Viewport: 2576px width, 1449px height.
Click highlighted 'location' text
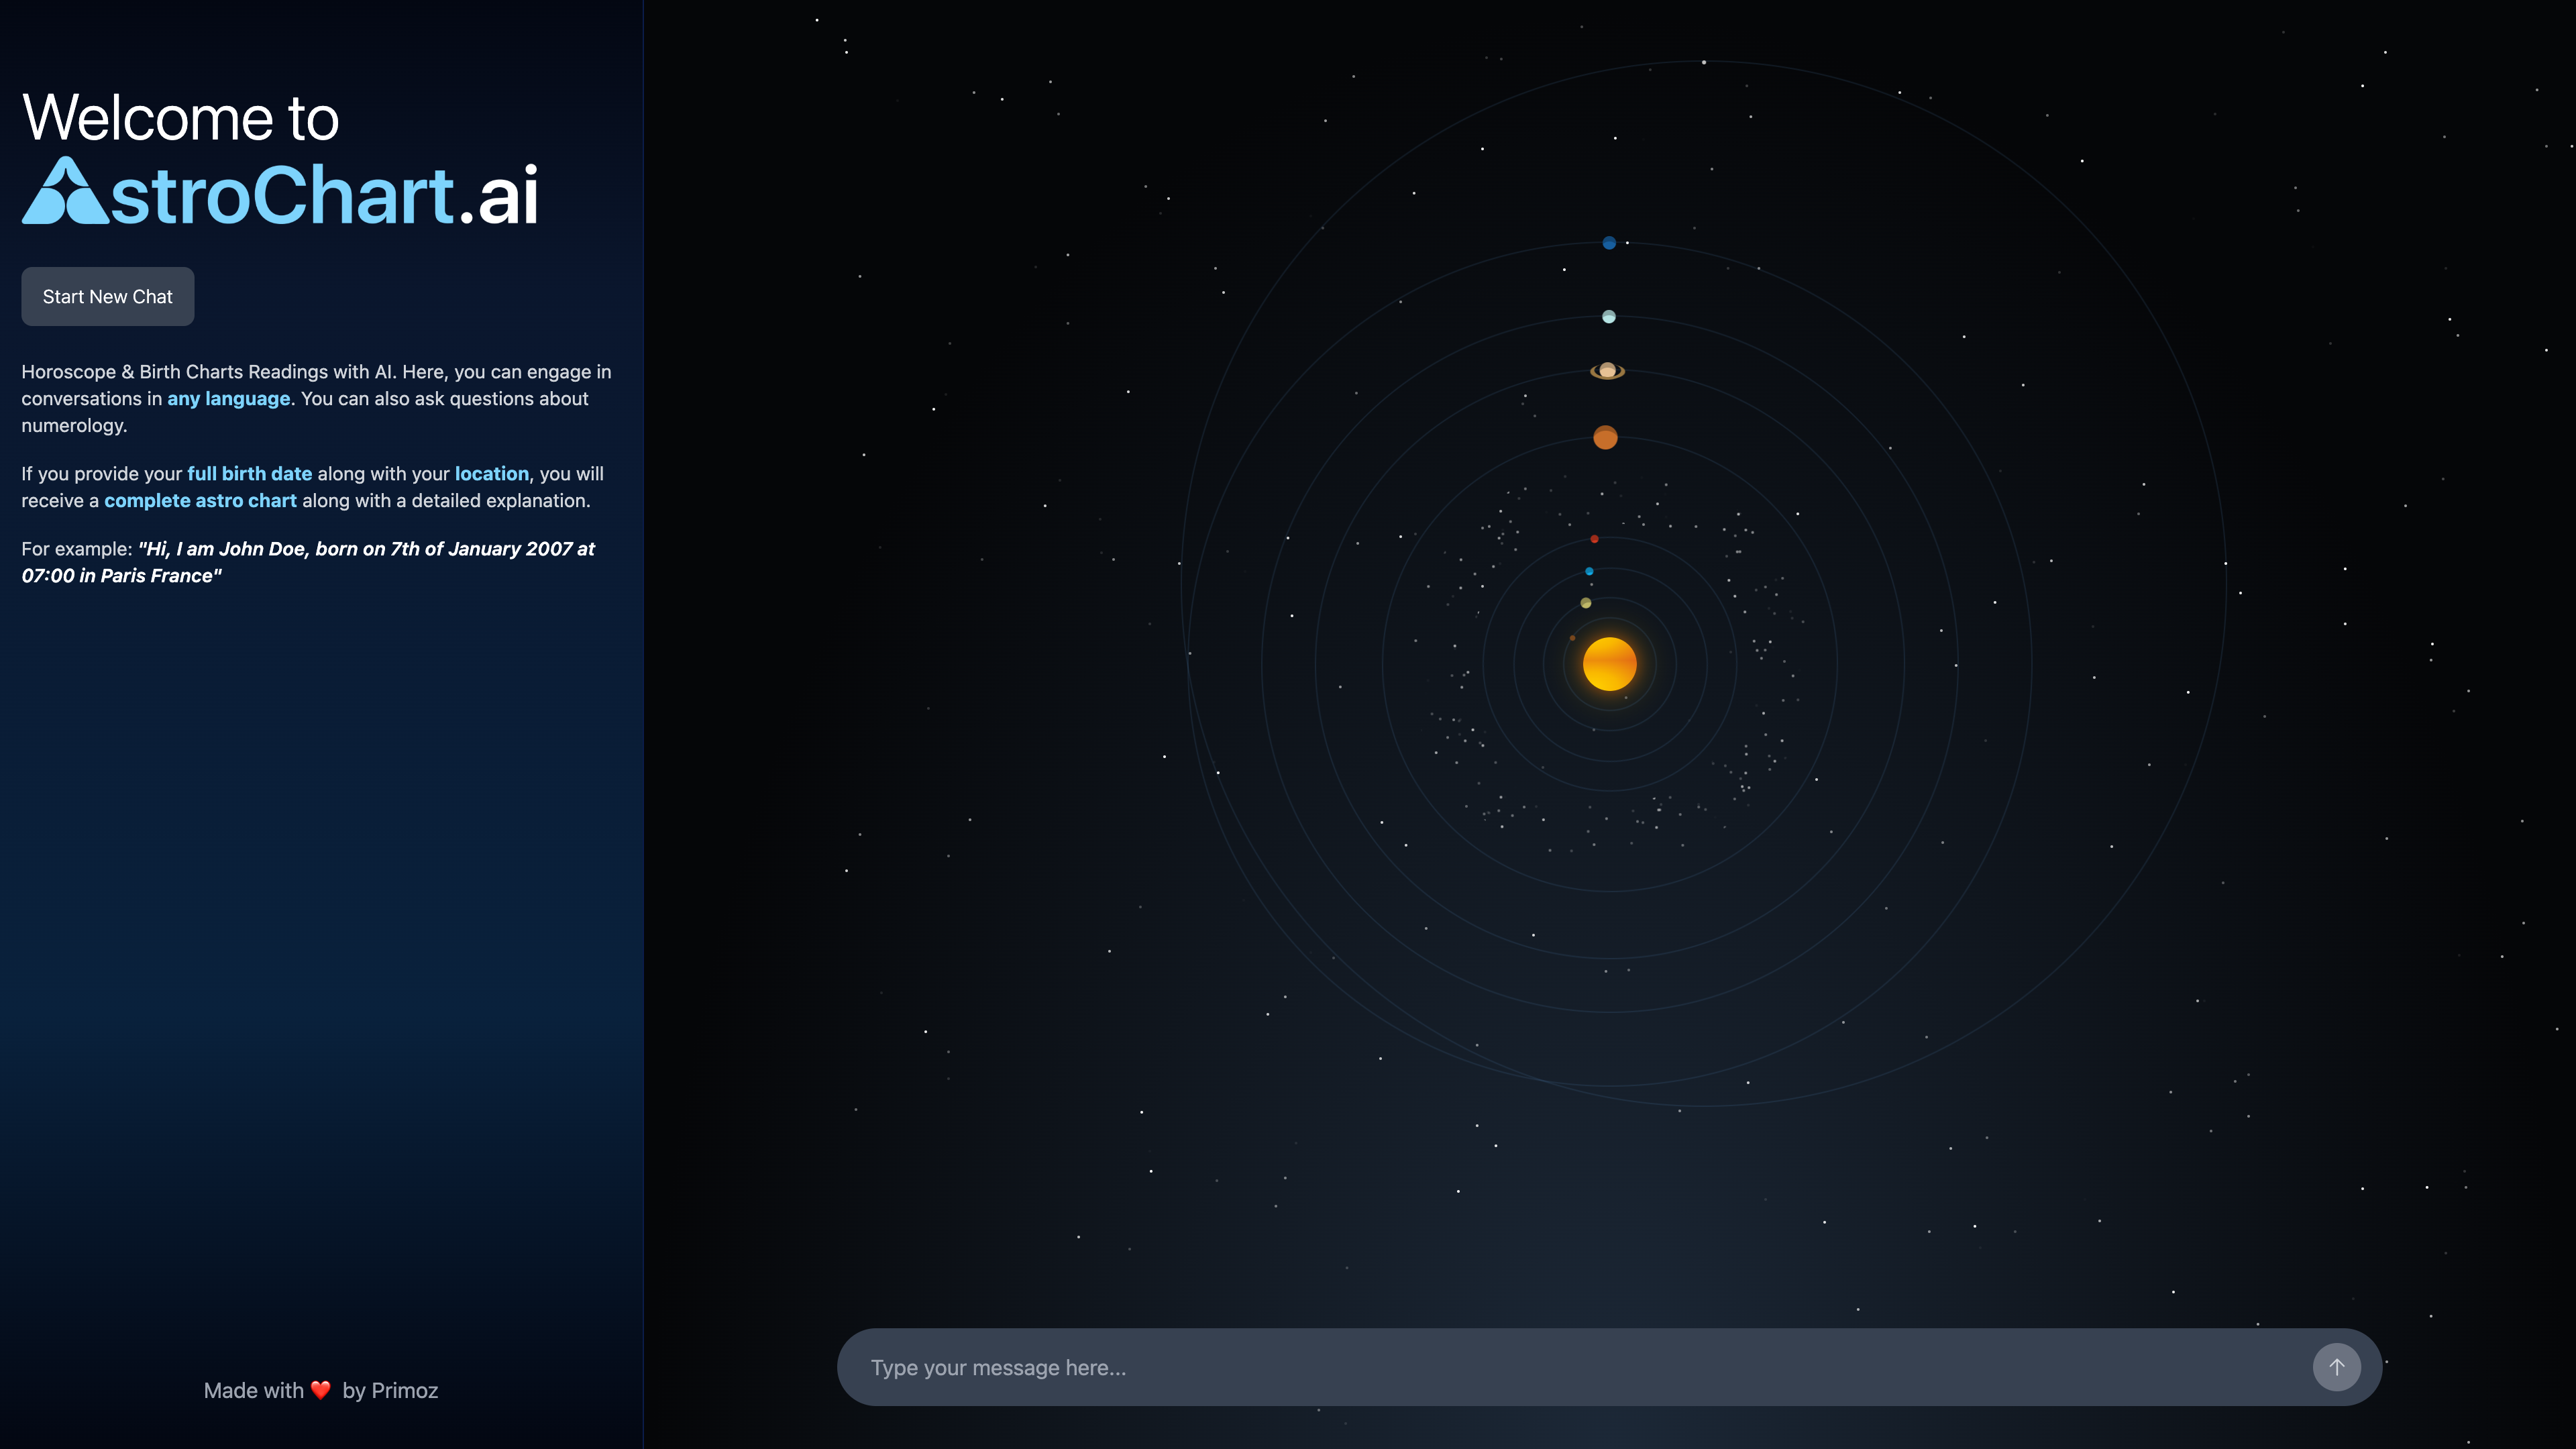(x=492, y=473)
